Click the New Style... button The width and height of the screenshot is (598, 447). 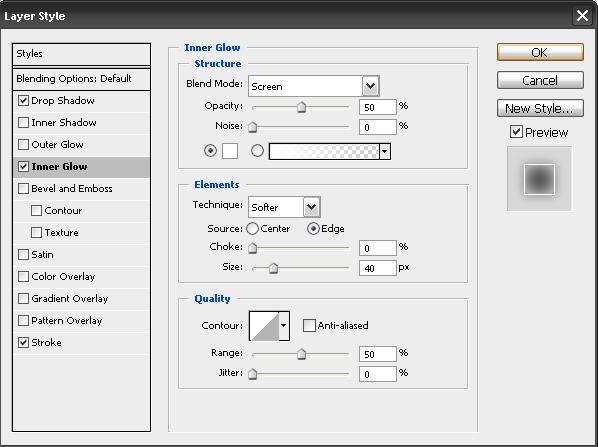(x=540, y=108)
